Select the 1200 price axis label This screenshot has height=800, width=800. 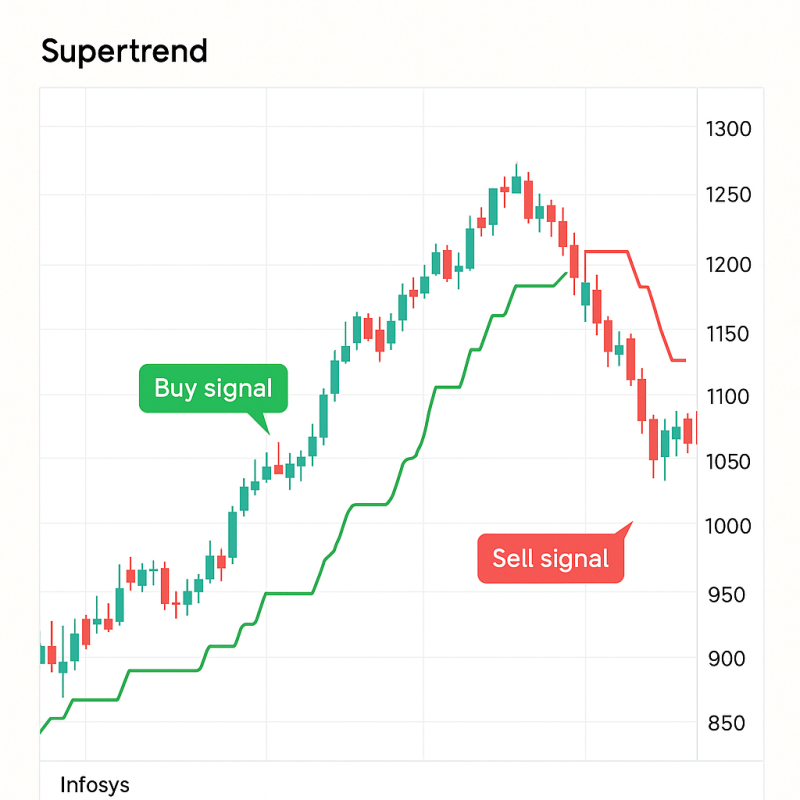[728, 265]
